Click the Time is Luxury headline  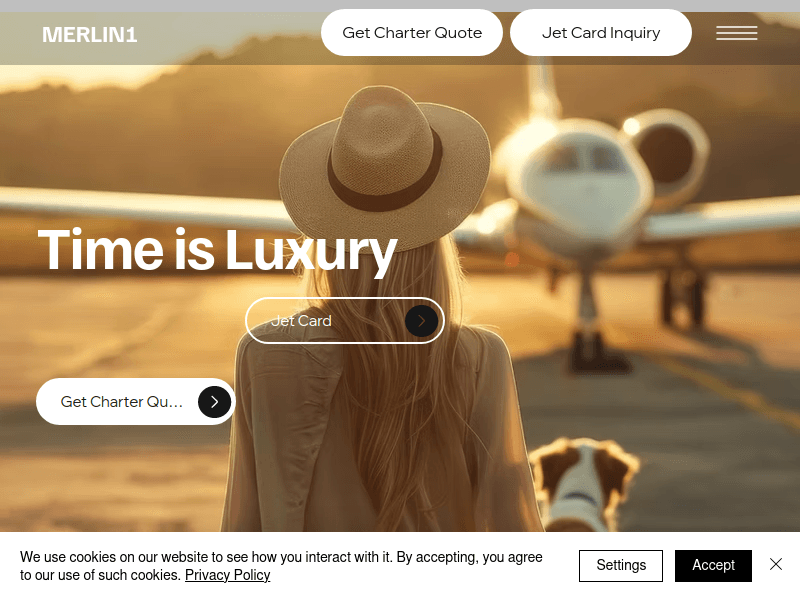point(217,250)
